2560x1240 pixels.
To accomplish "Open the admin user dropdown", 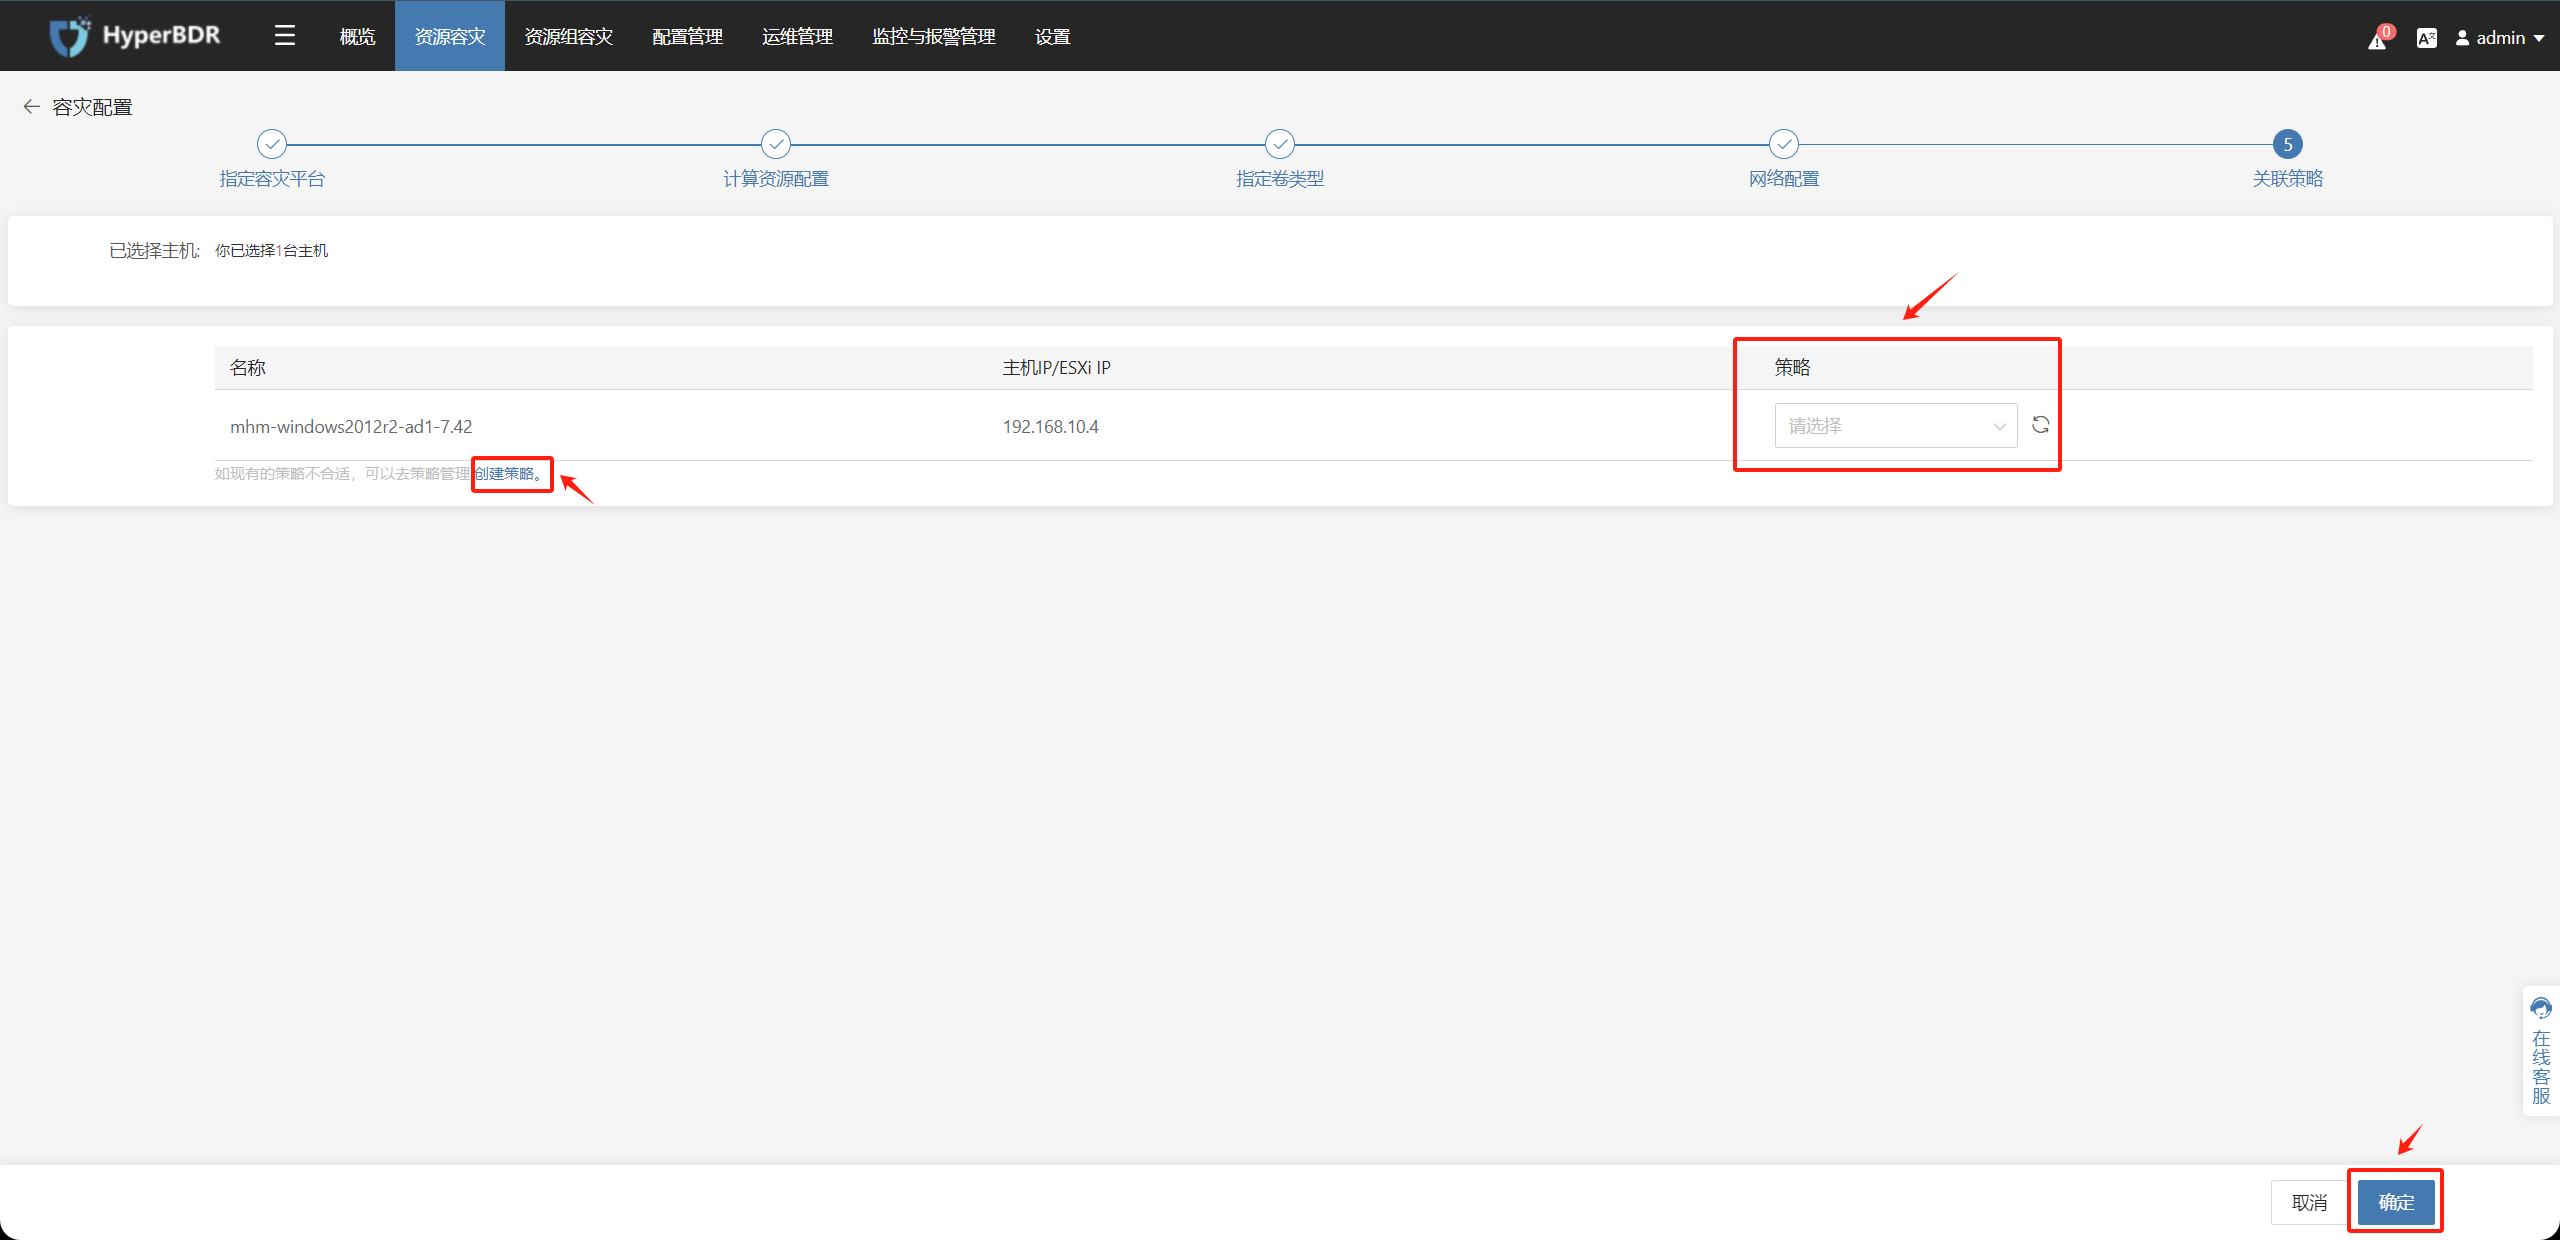I will [x=2500, y=38].
